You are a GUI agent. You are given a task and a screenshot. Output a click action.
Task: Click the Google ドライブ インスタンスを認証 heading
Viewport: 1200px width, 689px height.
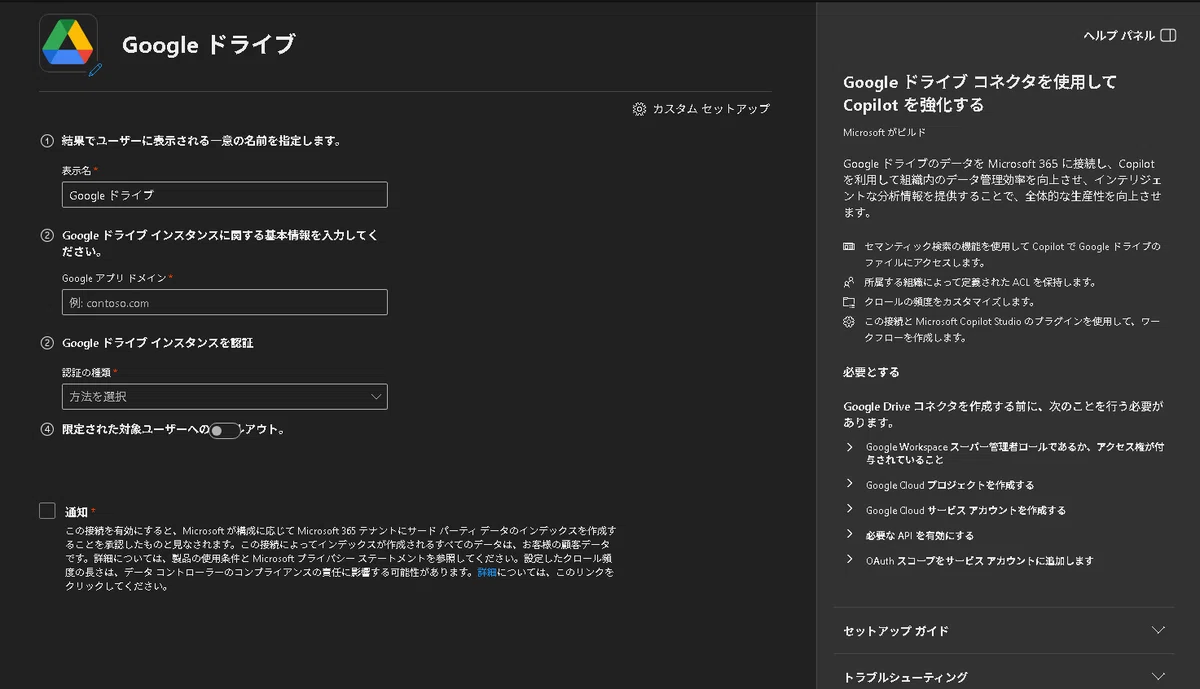pos(157,343)
